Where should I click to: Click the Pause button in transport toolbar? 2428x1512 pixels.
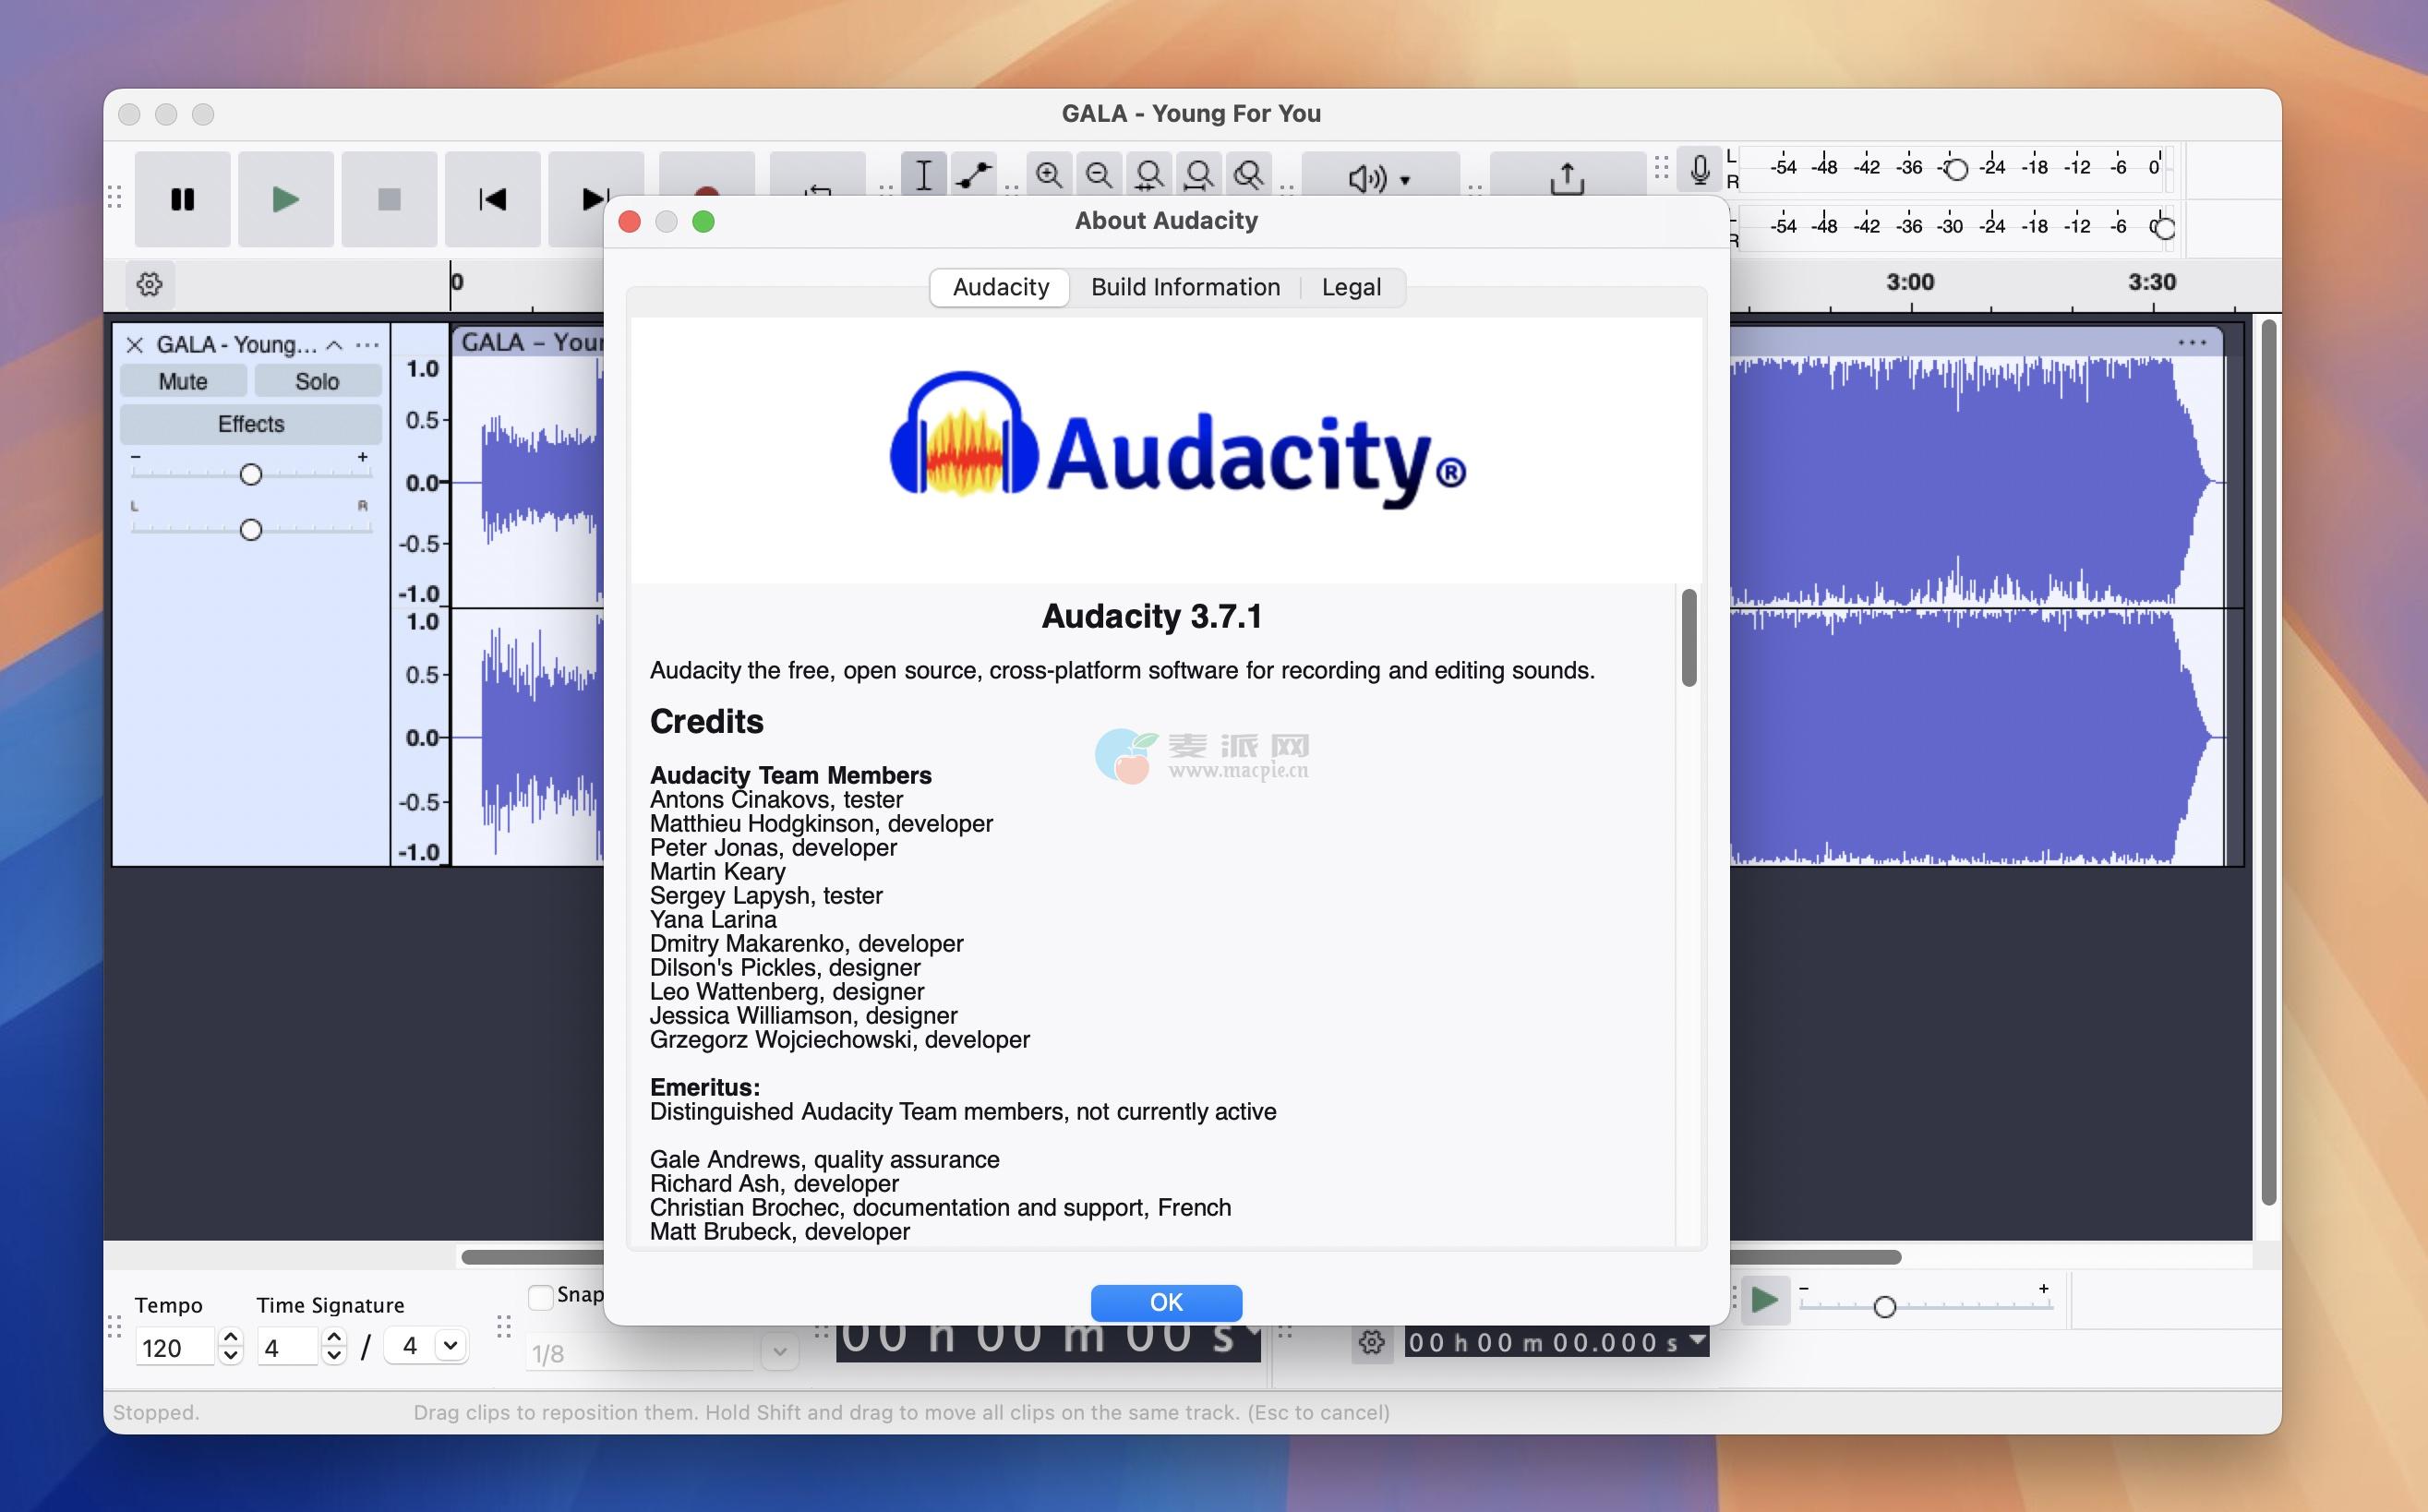(x=182, y=199)
